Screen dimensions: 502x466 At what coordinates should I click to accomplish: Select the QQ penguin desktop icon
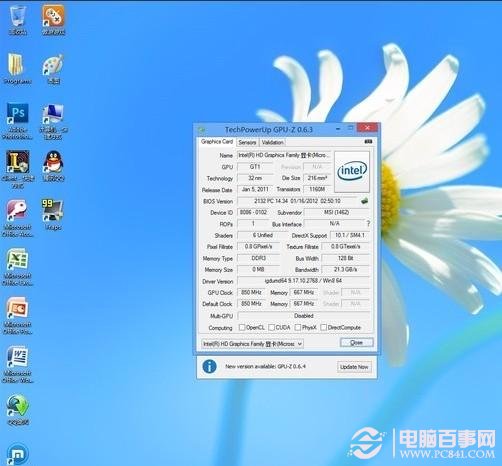pyautogui.click(x=53, y=166)
